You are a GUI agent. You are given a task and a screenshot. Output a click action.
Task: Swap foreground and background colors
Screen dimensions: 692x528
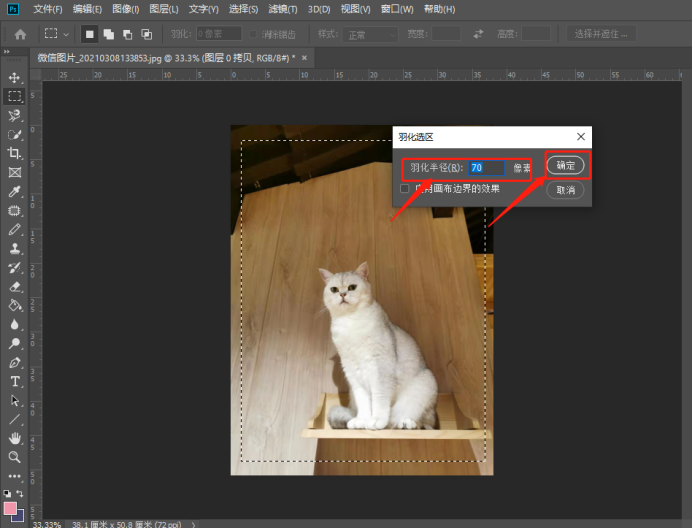20,493
